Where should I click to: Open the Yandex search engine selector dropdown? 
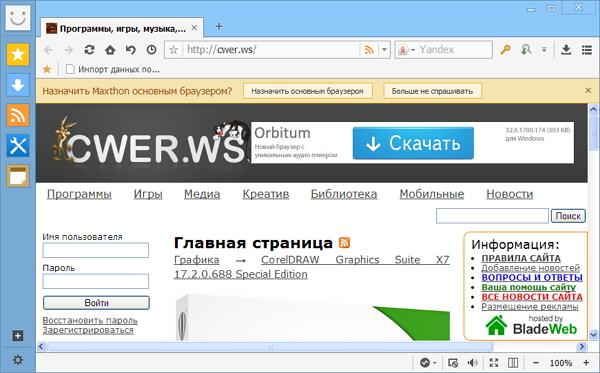click(406, 50)
